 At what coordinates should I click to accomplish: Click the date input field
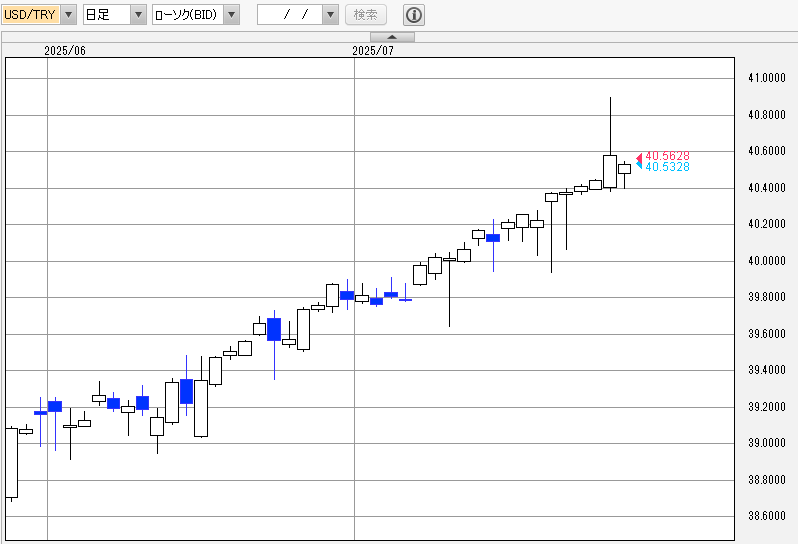(290, 15)
